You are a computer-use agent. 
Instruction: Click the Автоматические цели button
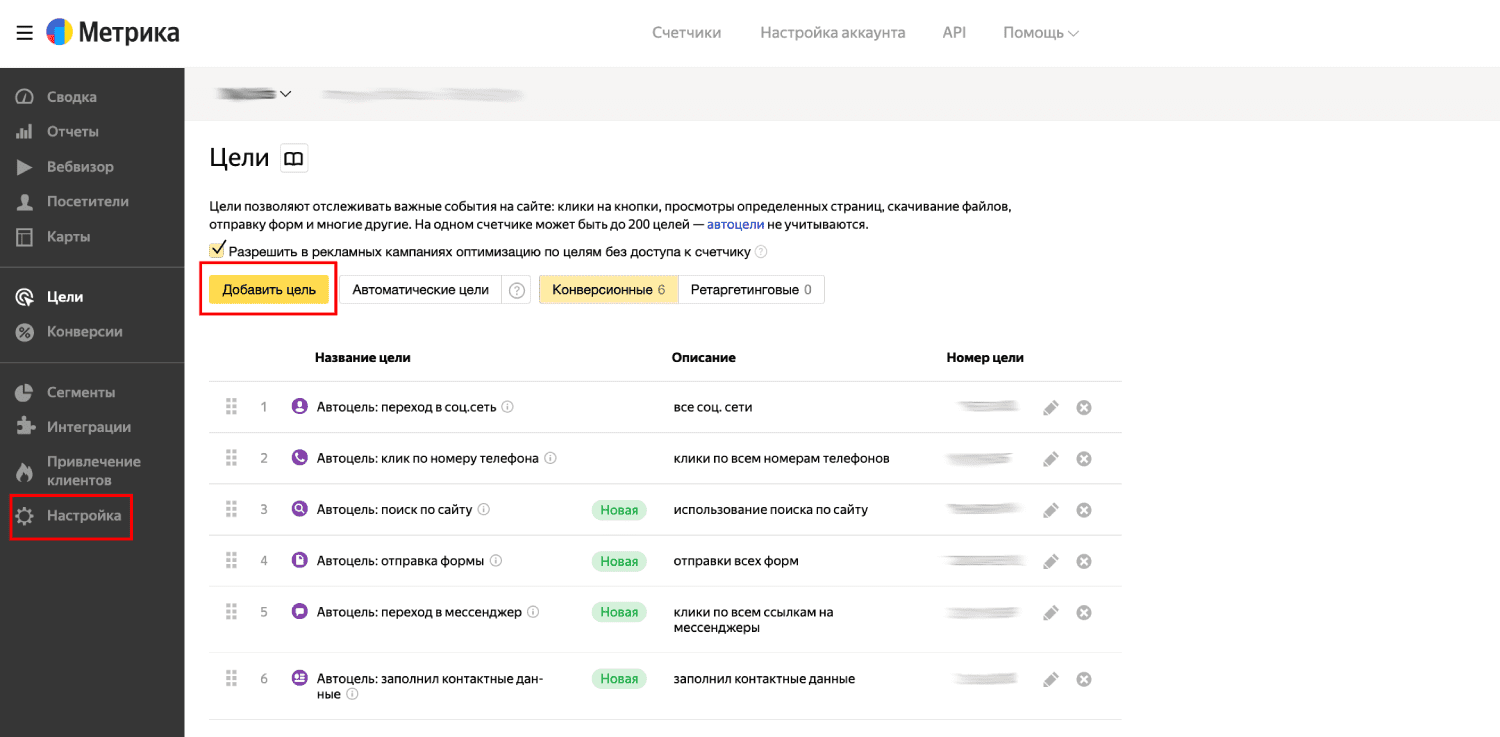(x=420, y=290)
